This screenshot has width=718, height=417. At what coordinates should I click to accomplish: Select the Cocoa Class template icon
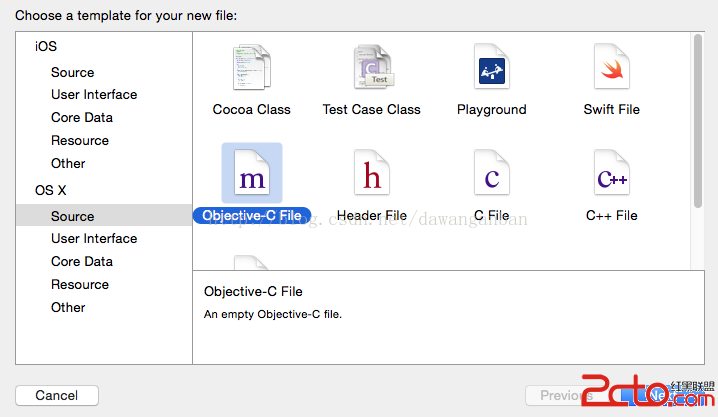(x=251, y=67)
